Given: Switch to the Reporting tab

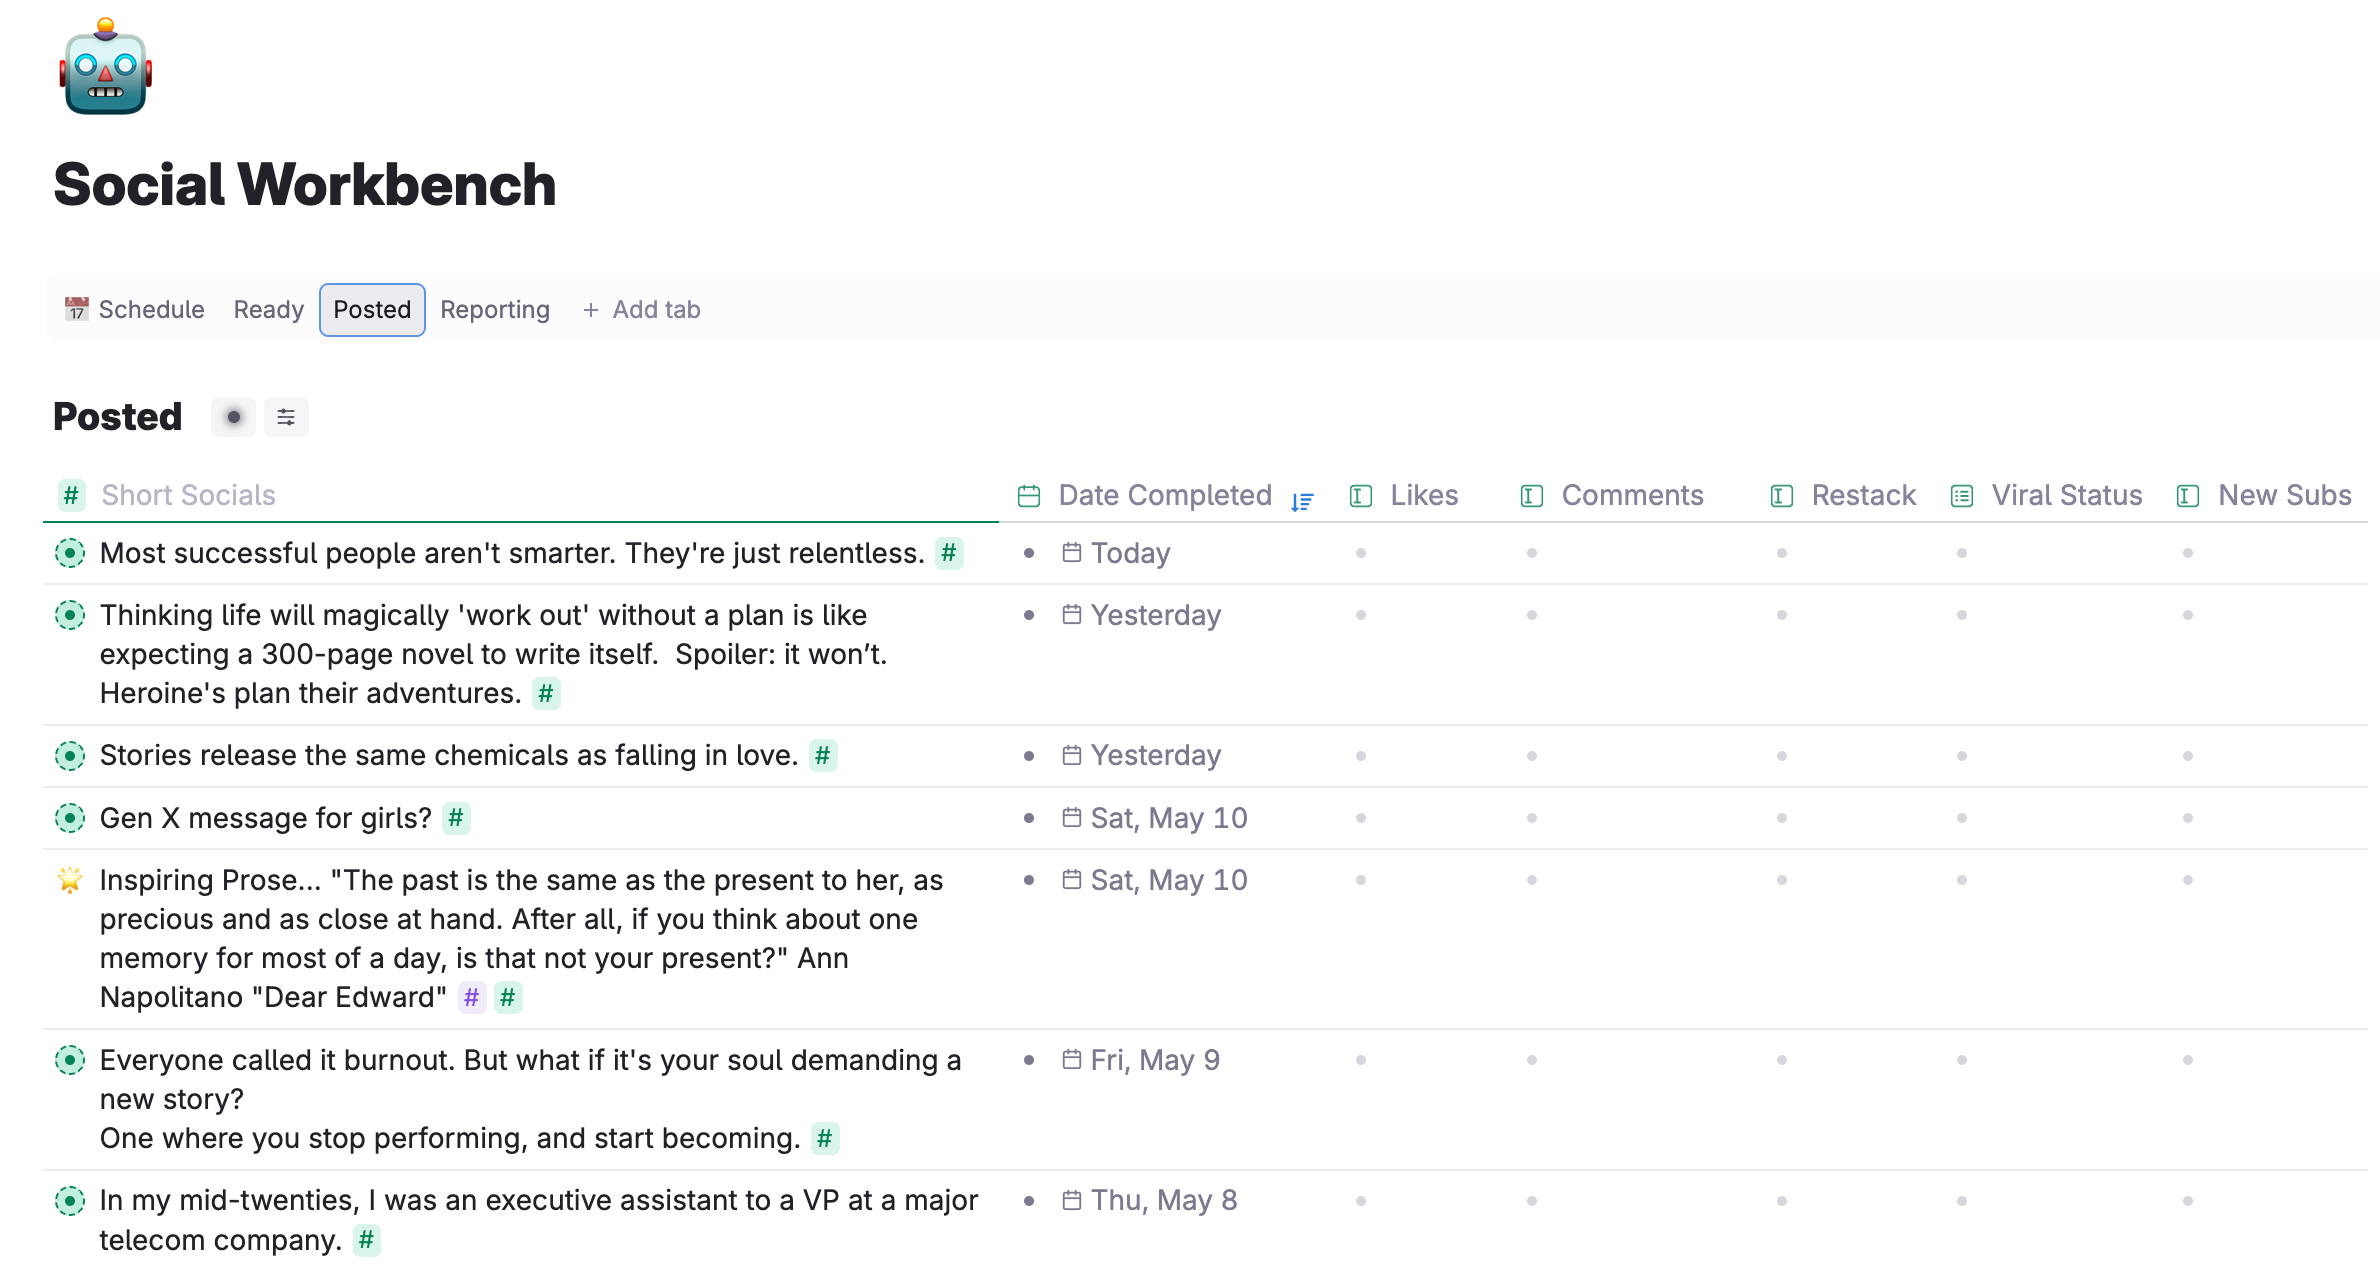Looking at the screenshot, I should point(495,310).
